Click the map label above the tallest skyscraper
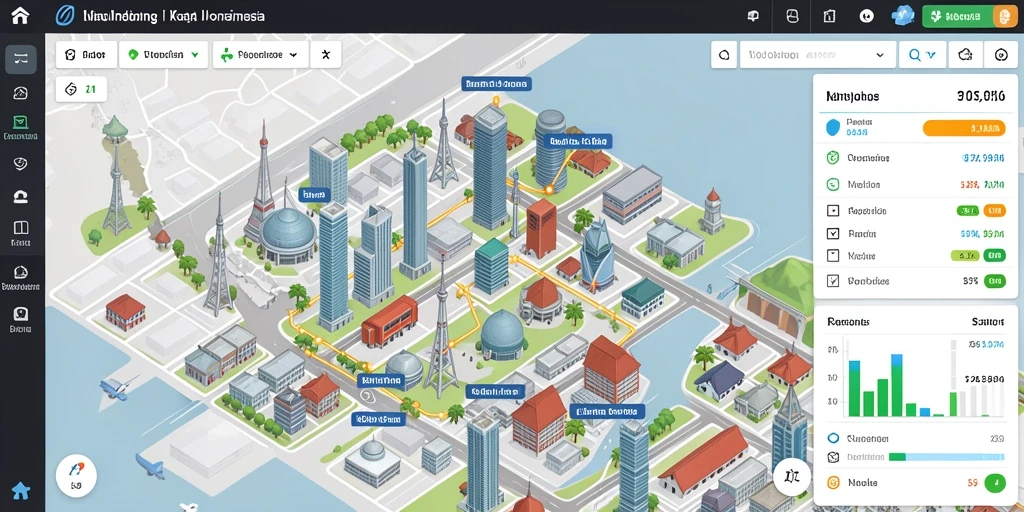 tap(496, 84)
